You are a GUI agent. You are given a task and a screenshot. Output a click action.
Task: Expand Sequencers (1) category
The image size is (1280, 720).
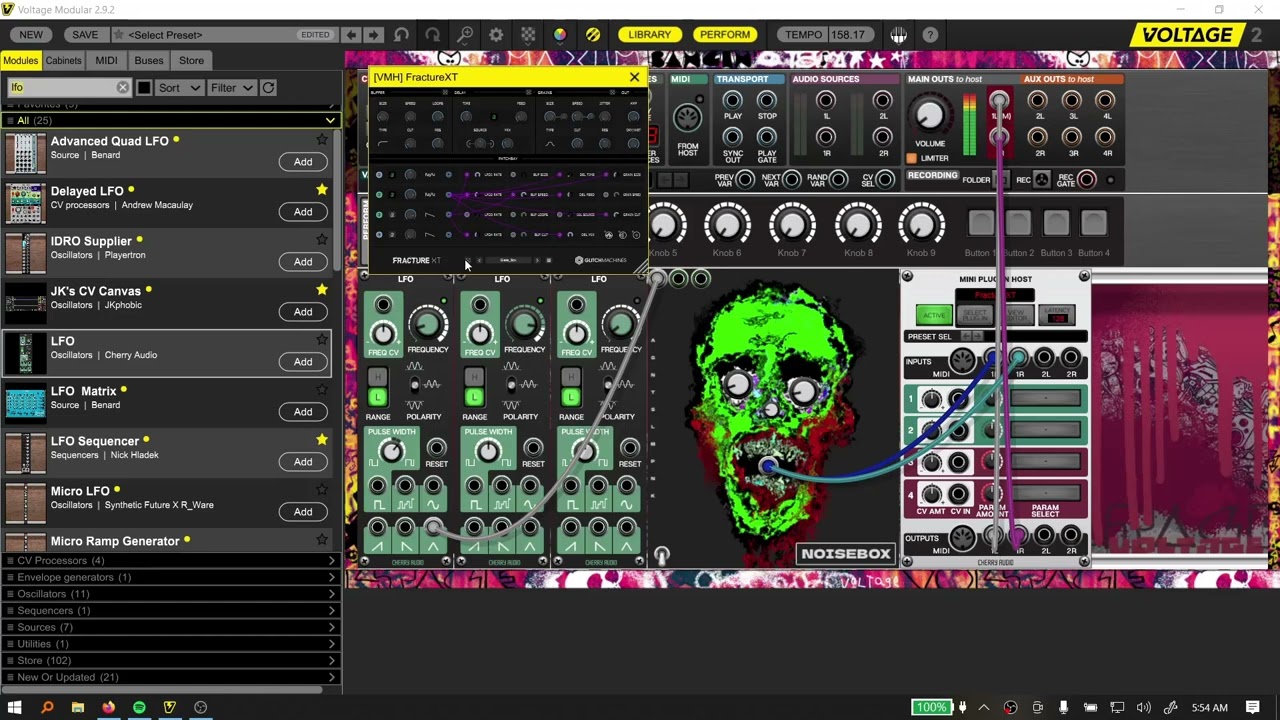[x=170, y=610]
